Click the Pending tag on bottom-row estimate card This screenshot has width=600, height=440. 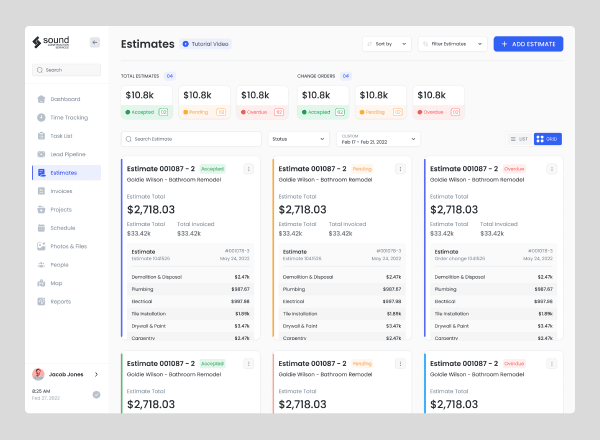click(362, 363)
